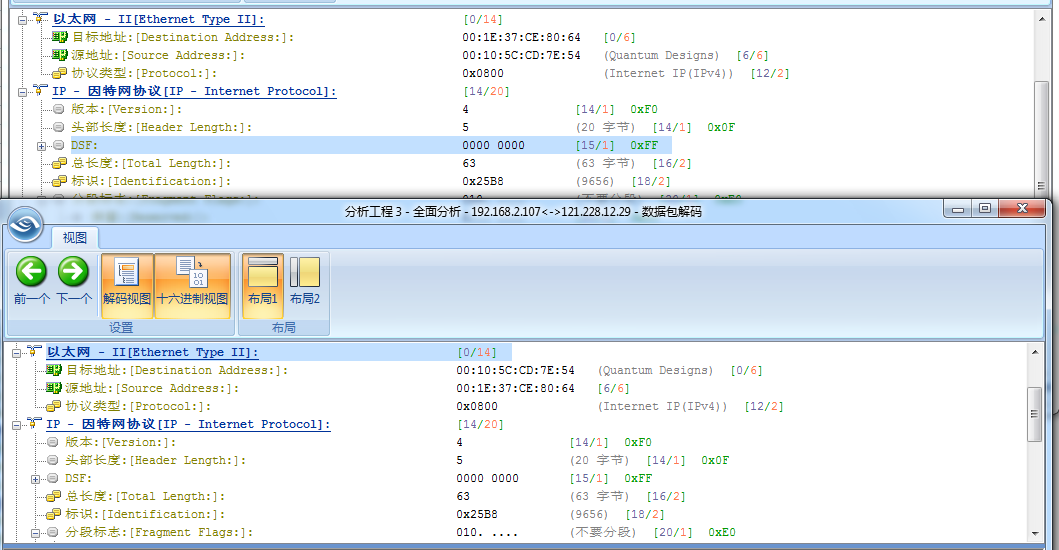Click Ethernet protocol icon in front window
The image size is (1059, 550).
(x=34, y=351)
